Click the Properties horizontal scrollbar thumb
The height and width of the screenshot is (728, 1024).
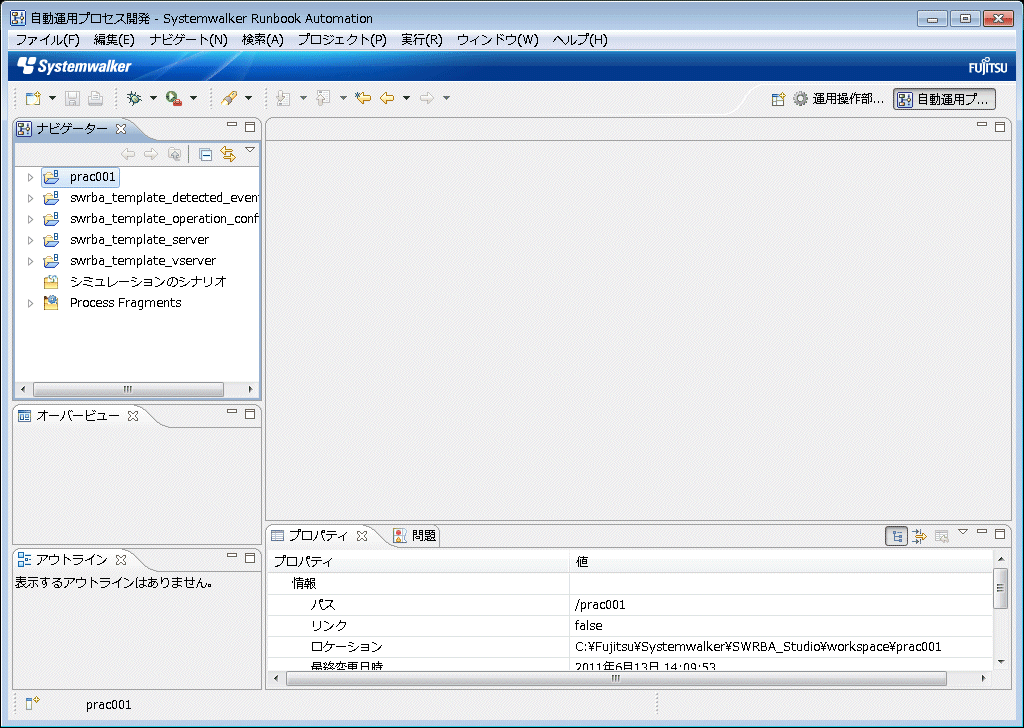pos(616,678)
